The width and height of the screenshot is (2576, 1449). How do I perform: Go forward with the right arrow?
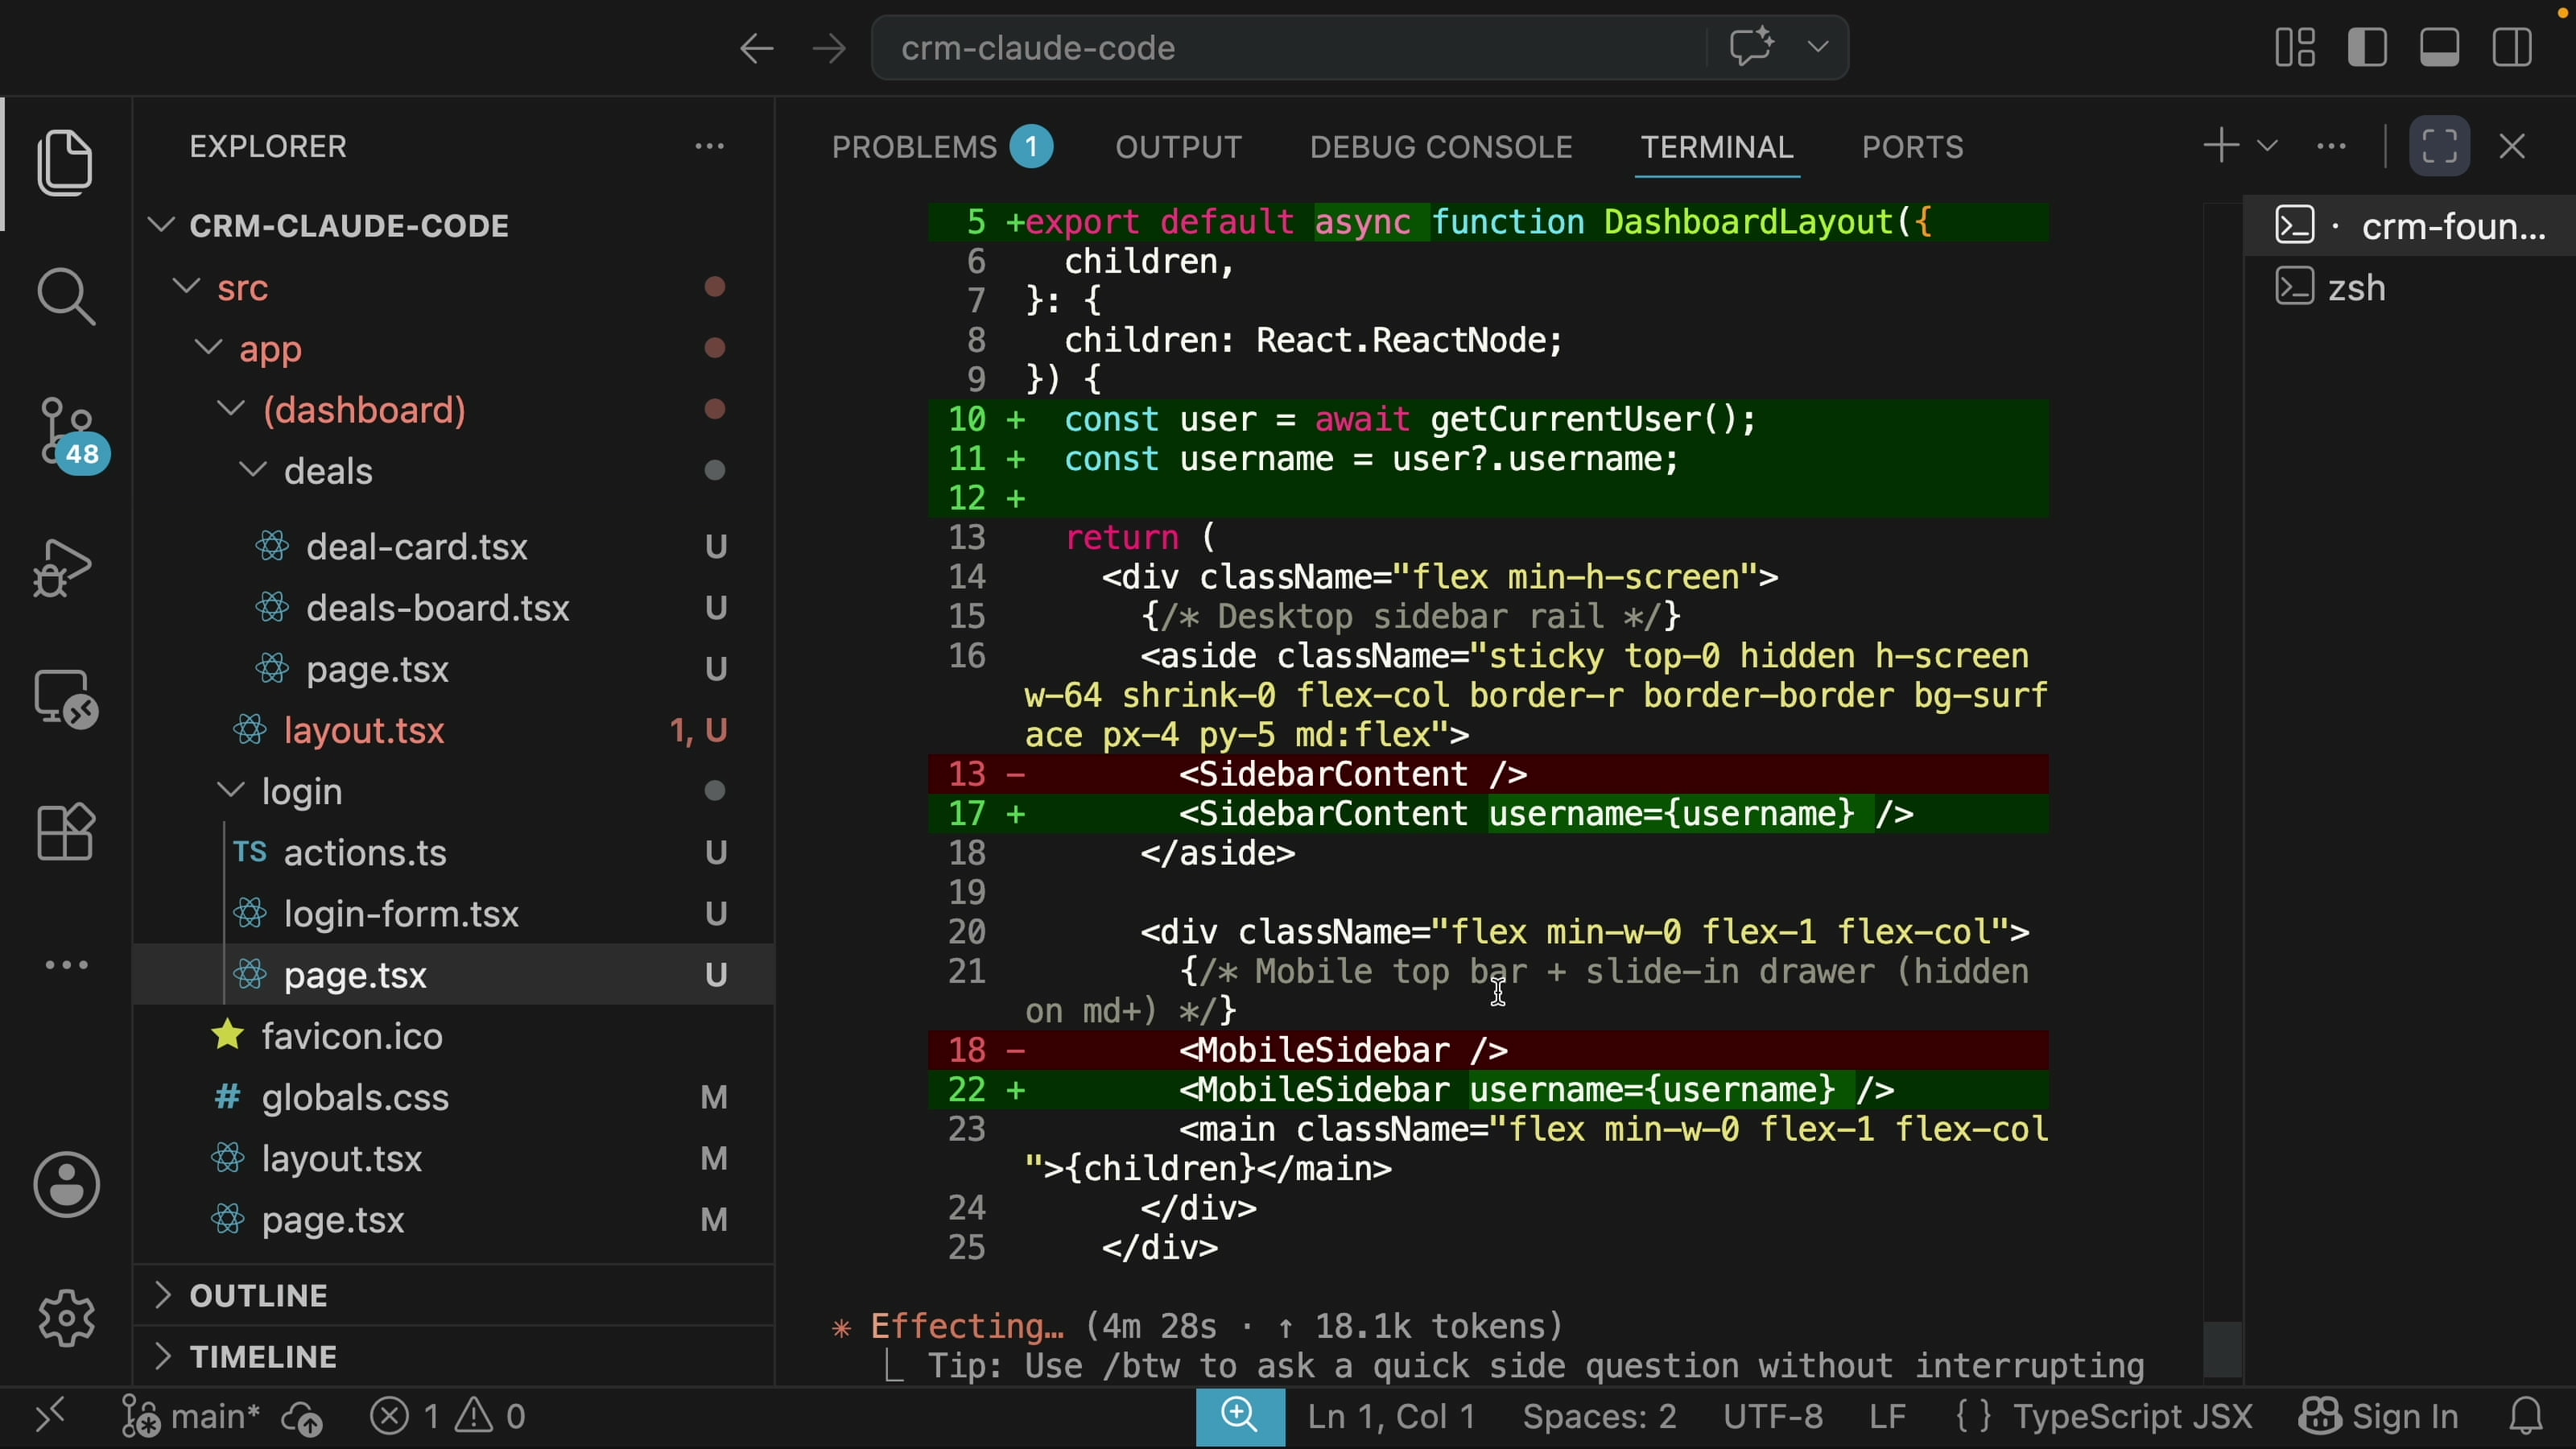829,48
